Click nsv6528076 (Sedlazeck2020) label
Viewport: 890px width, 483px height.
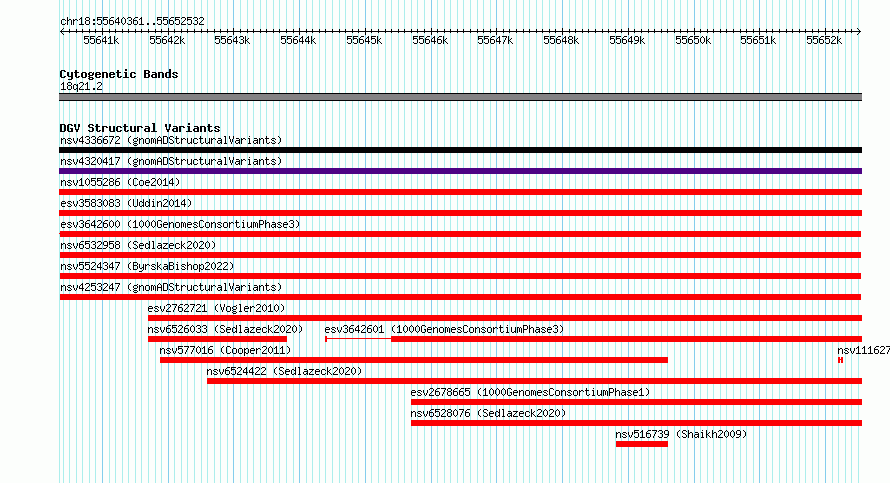coord(488,413)
